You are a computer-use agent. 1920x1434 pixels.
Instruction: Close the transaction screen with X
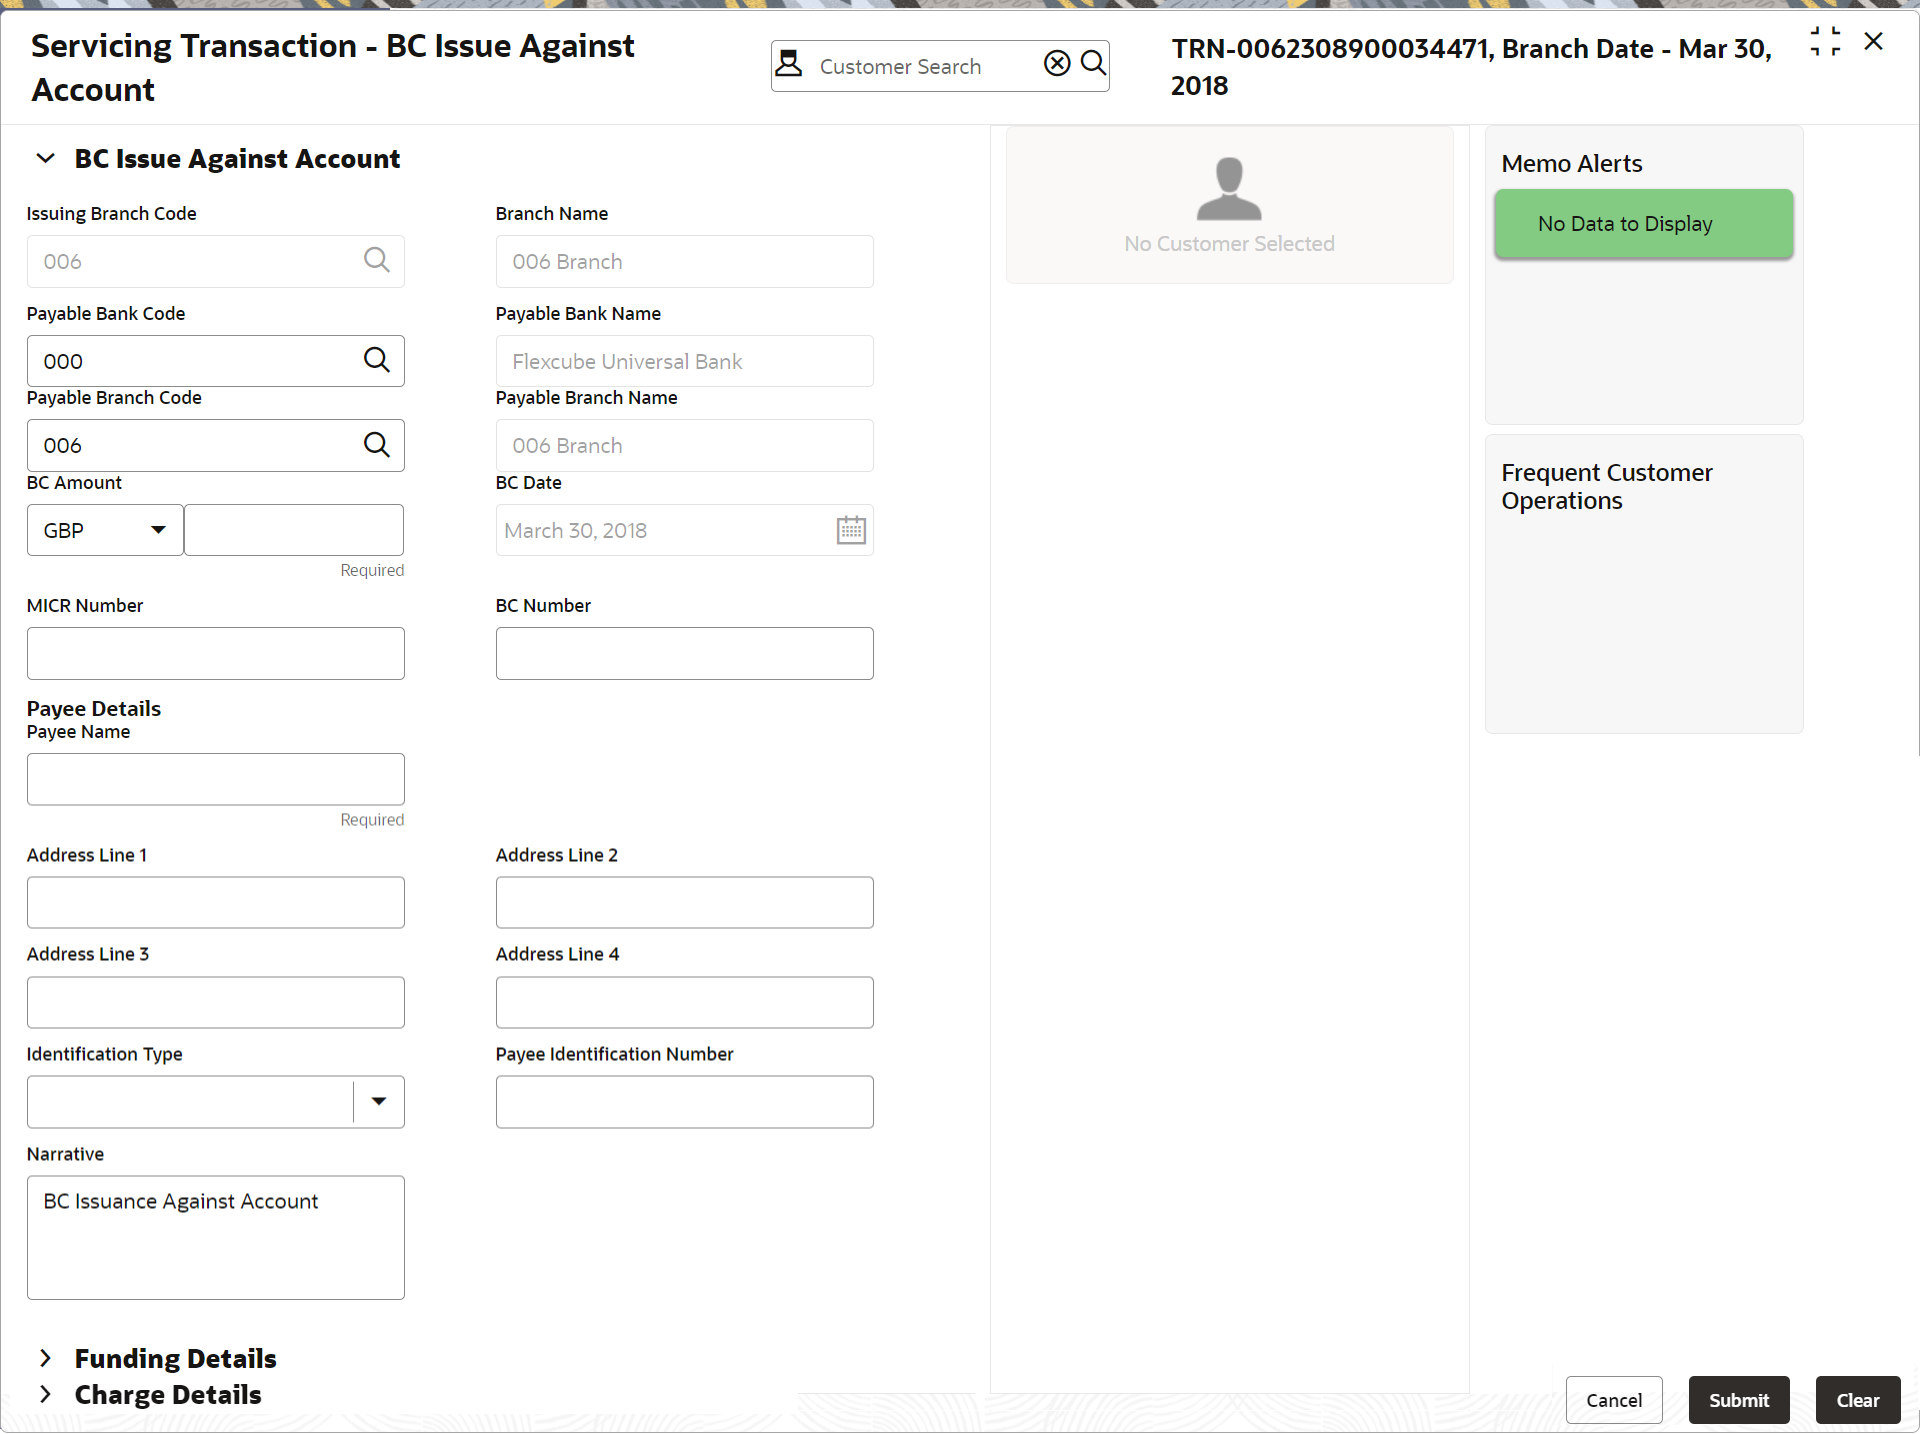1874,42
